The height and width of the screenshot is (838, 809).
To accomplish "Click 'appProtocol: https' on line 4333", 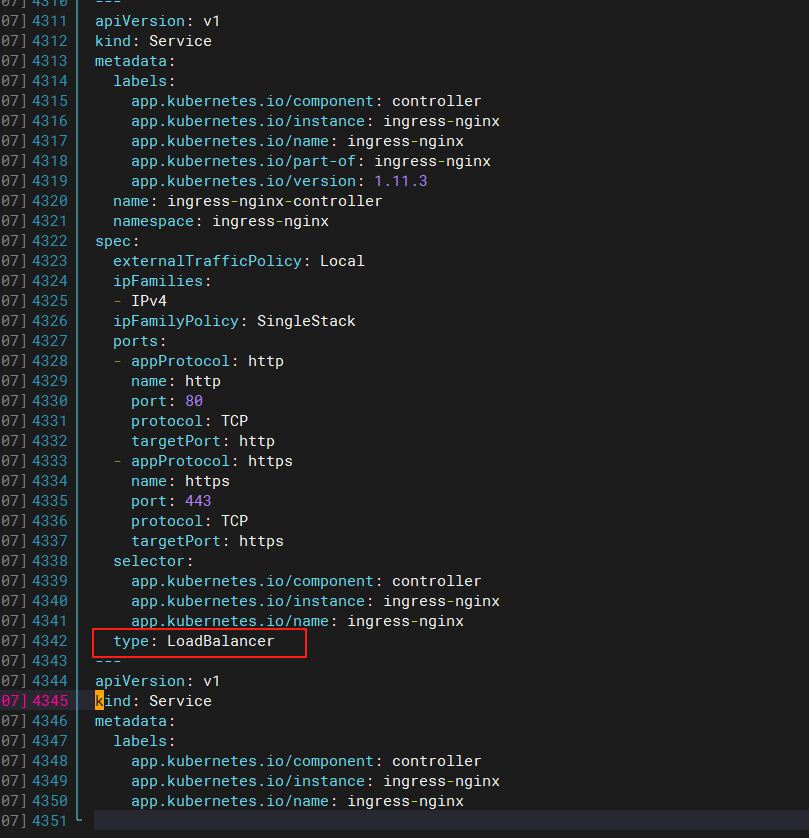I will (x=212, y=461).
